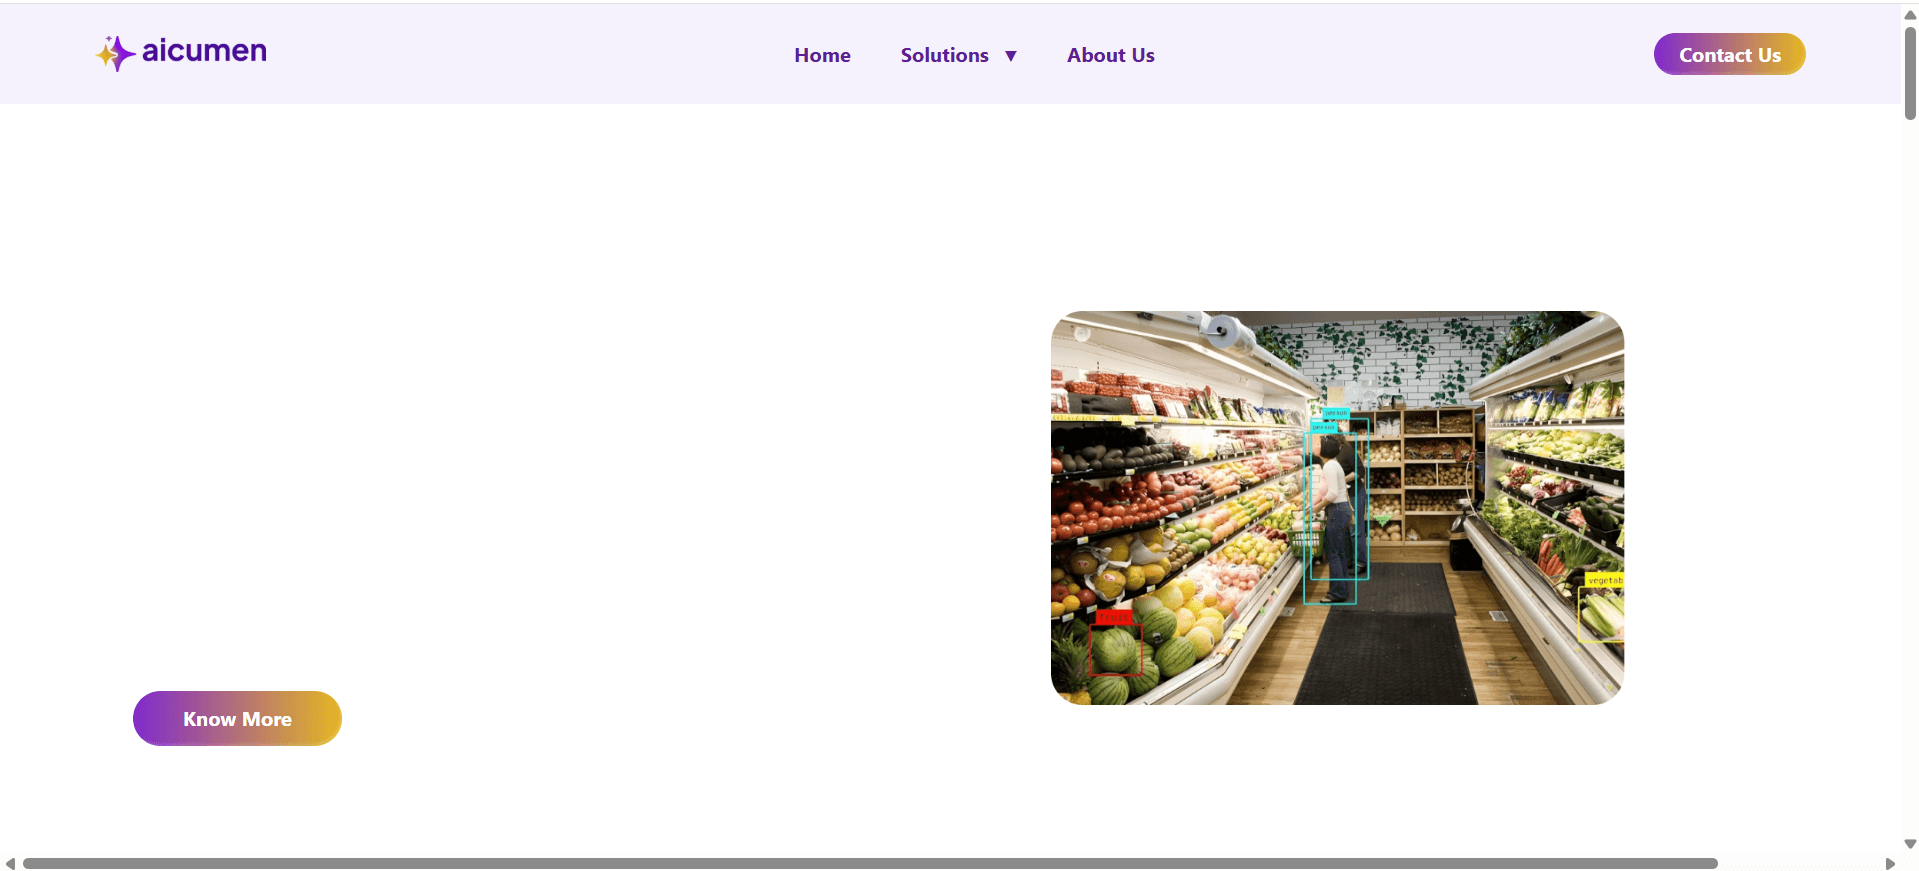Click the scroll right arrow

1890,863
